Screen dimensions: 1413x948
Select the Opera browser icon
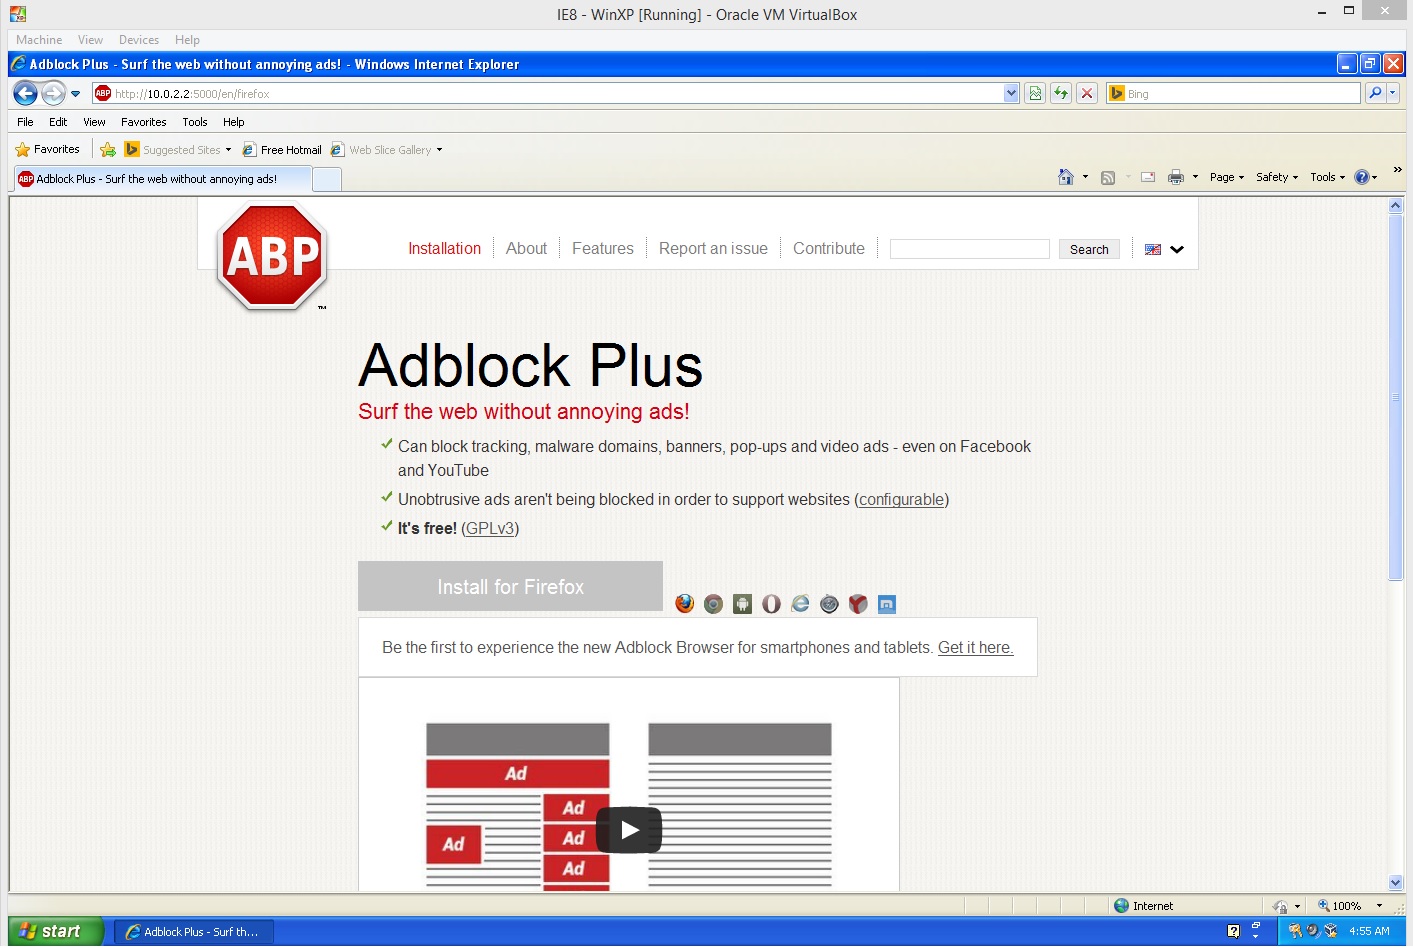point(771,603)
